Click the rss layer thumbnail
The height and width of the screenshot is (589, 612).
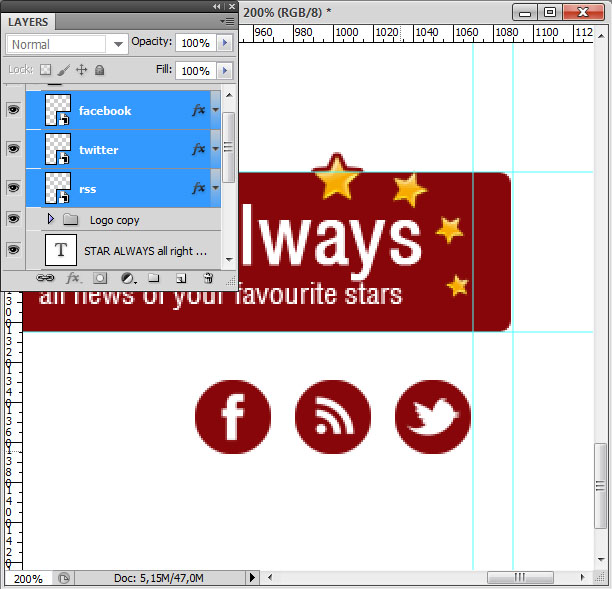pos(58,188)
